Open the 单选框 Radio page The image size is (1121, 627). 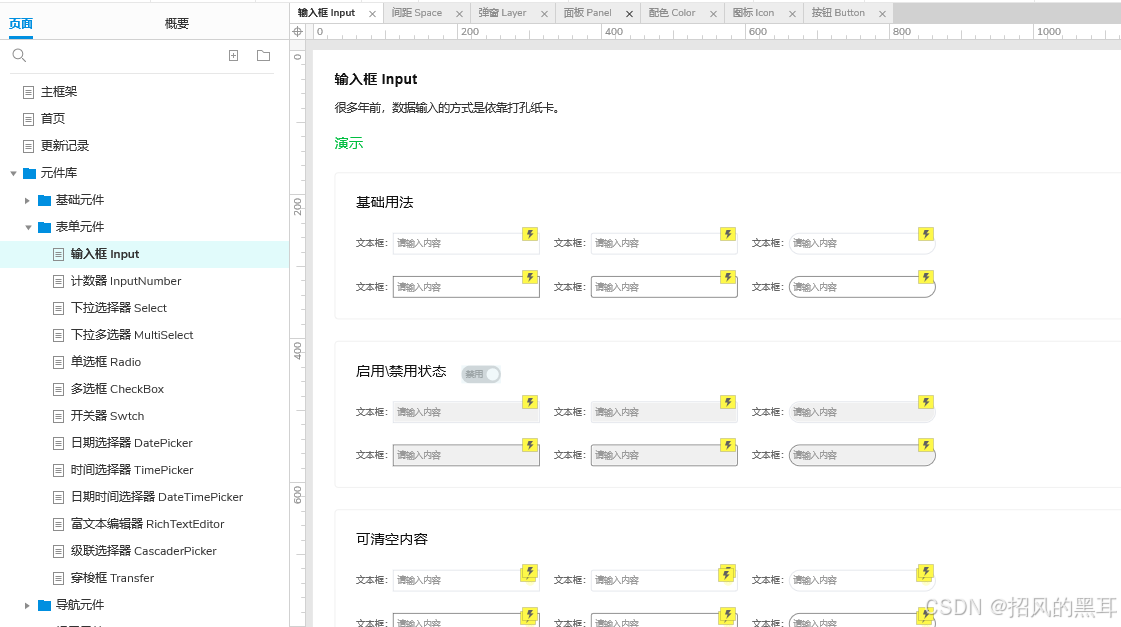pyautogui.click(x=106, y=362)
